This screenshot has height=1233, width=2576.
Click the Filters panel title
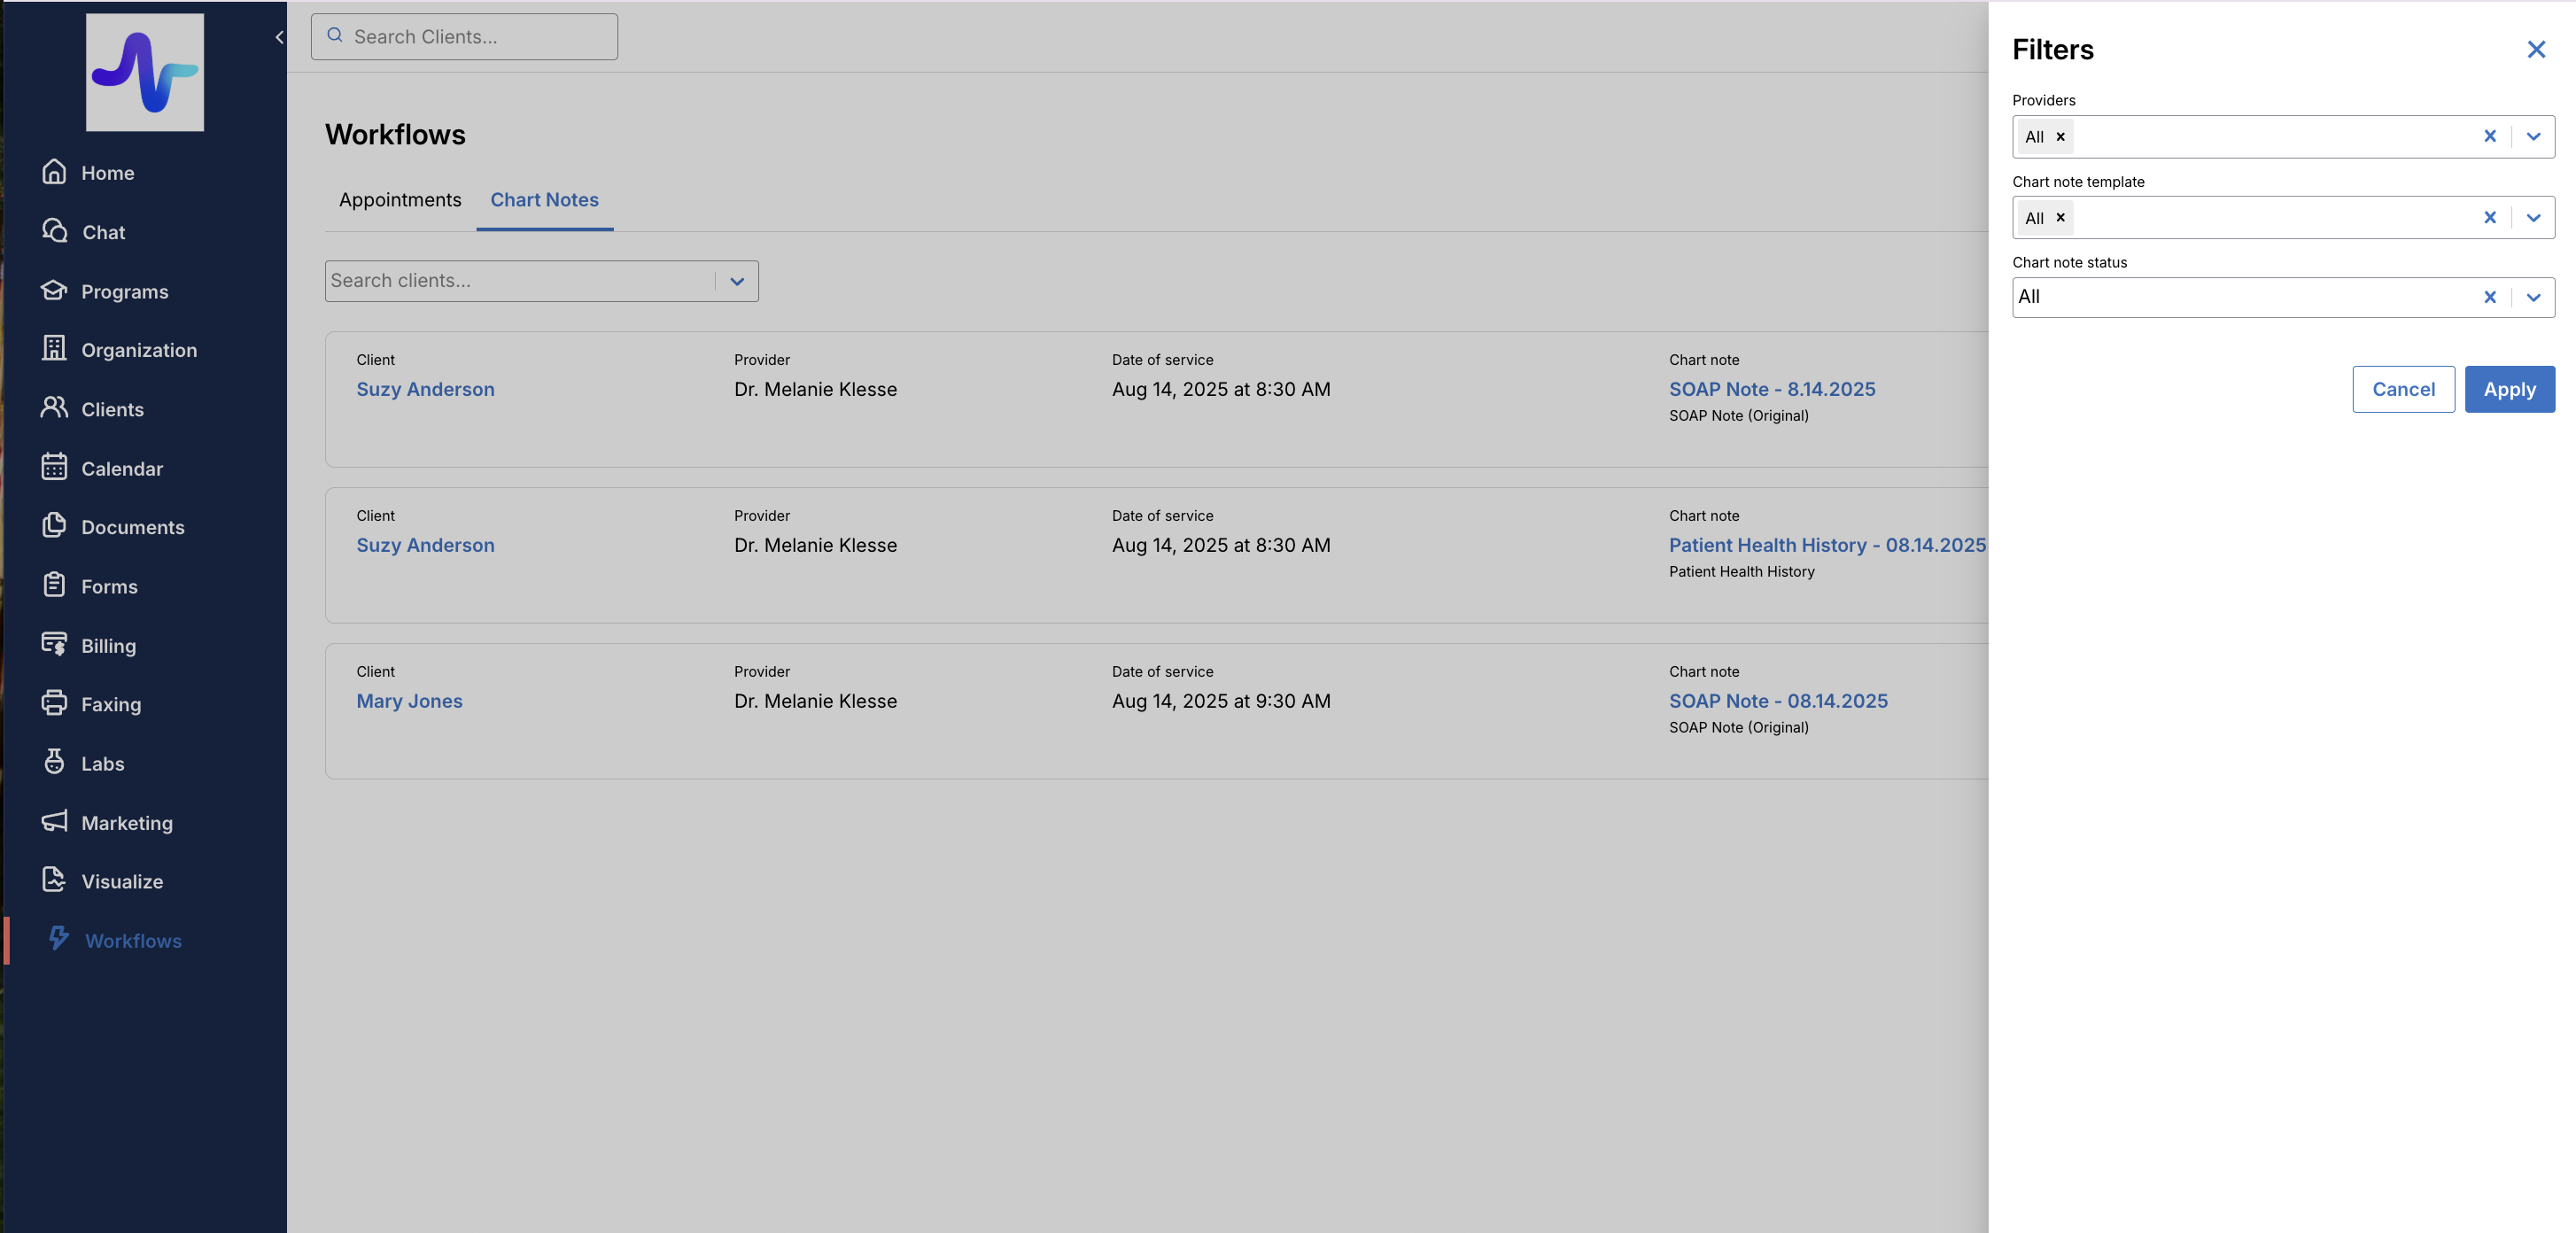pos(2052,49)
